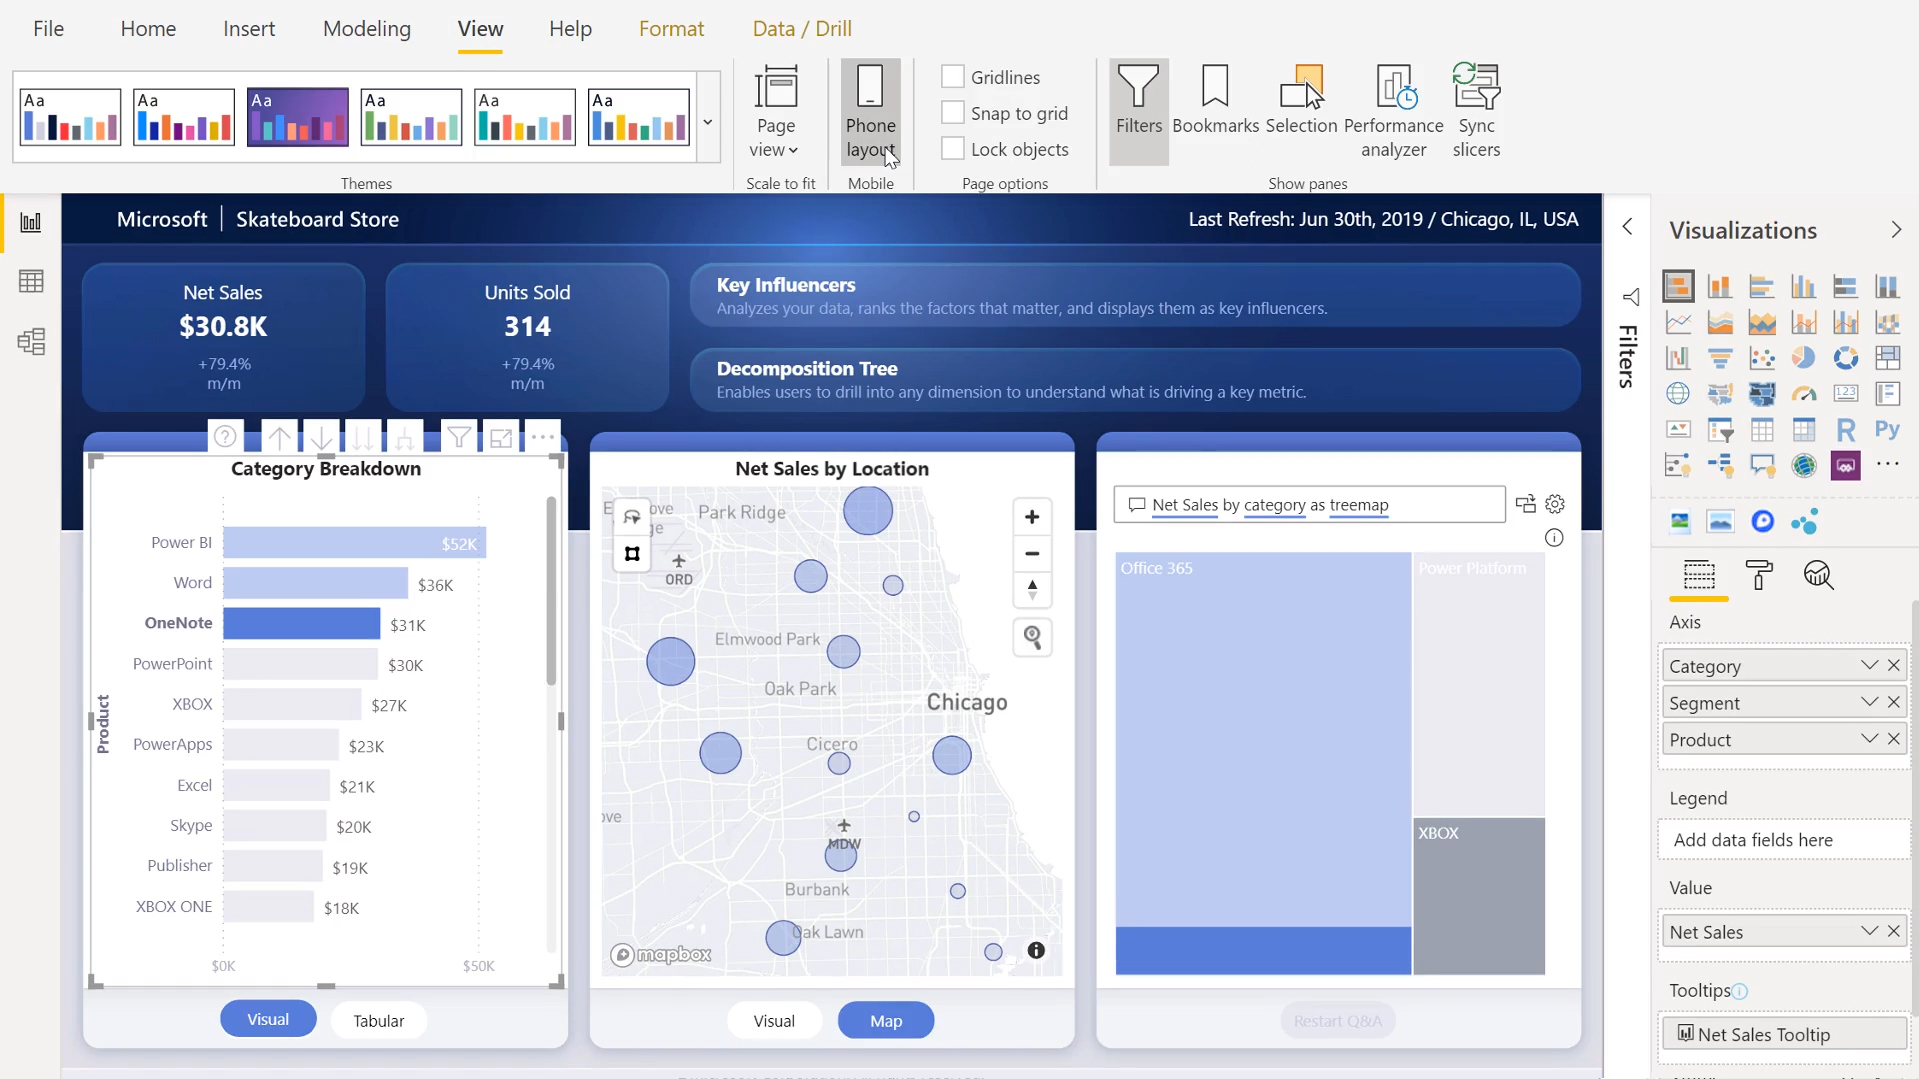Viewport: 1919px width, 1079px height.
Task: Select the decomposition tree visual icon
Action: [1720, 465]
